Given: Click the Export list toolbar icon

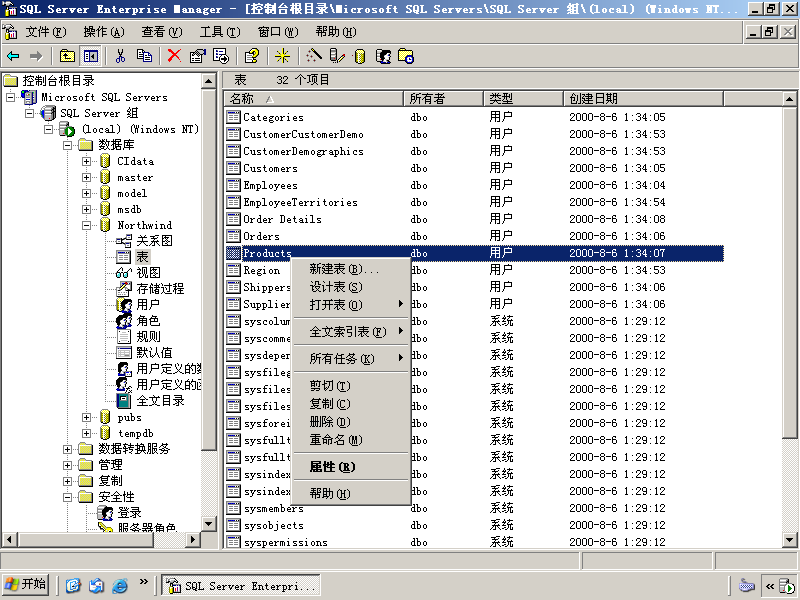Looking at the screenshot, I should coord(221,56).
